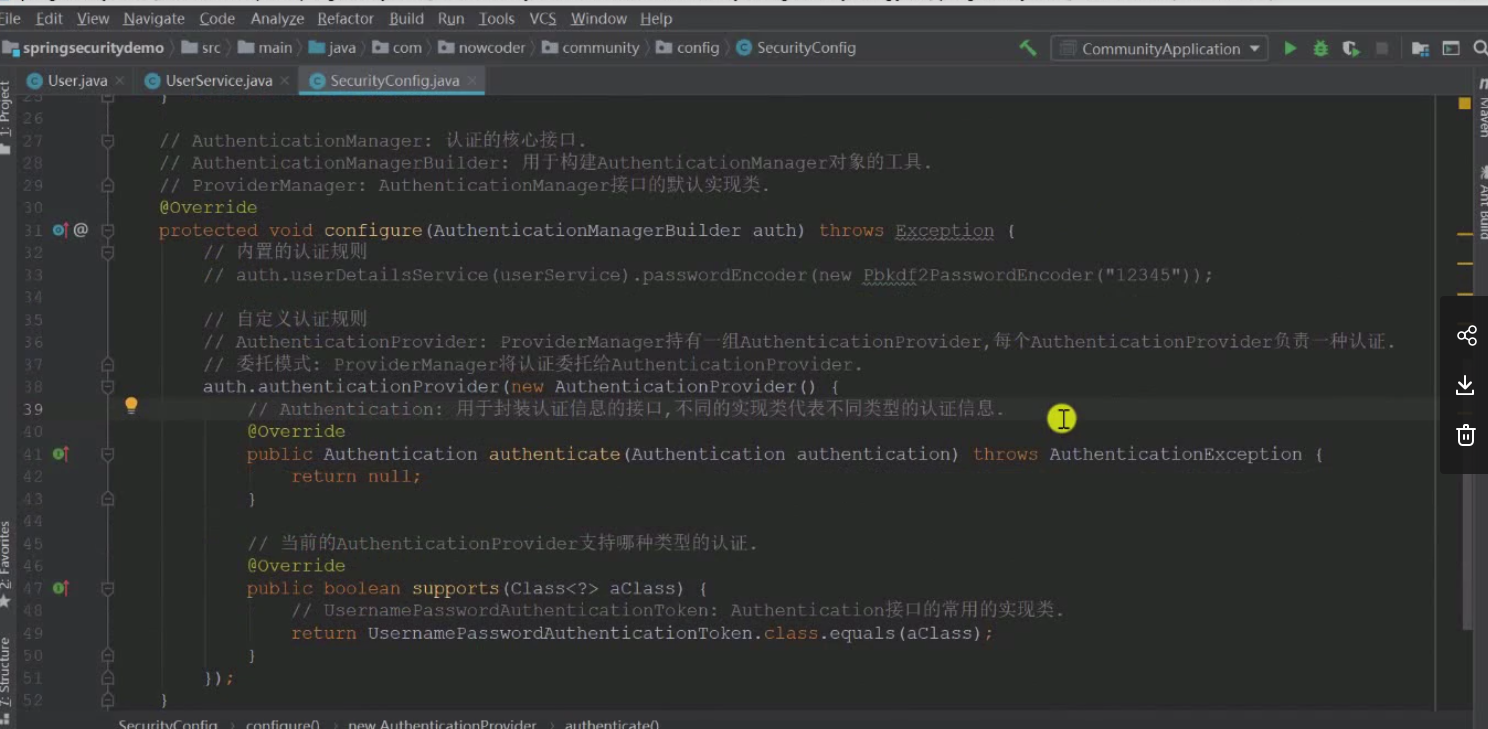Open the Window menu
Image resolution: width=1488 pixels, height=729 pixels.
click(x=599, y=19)
